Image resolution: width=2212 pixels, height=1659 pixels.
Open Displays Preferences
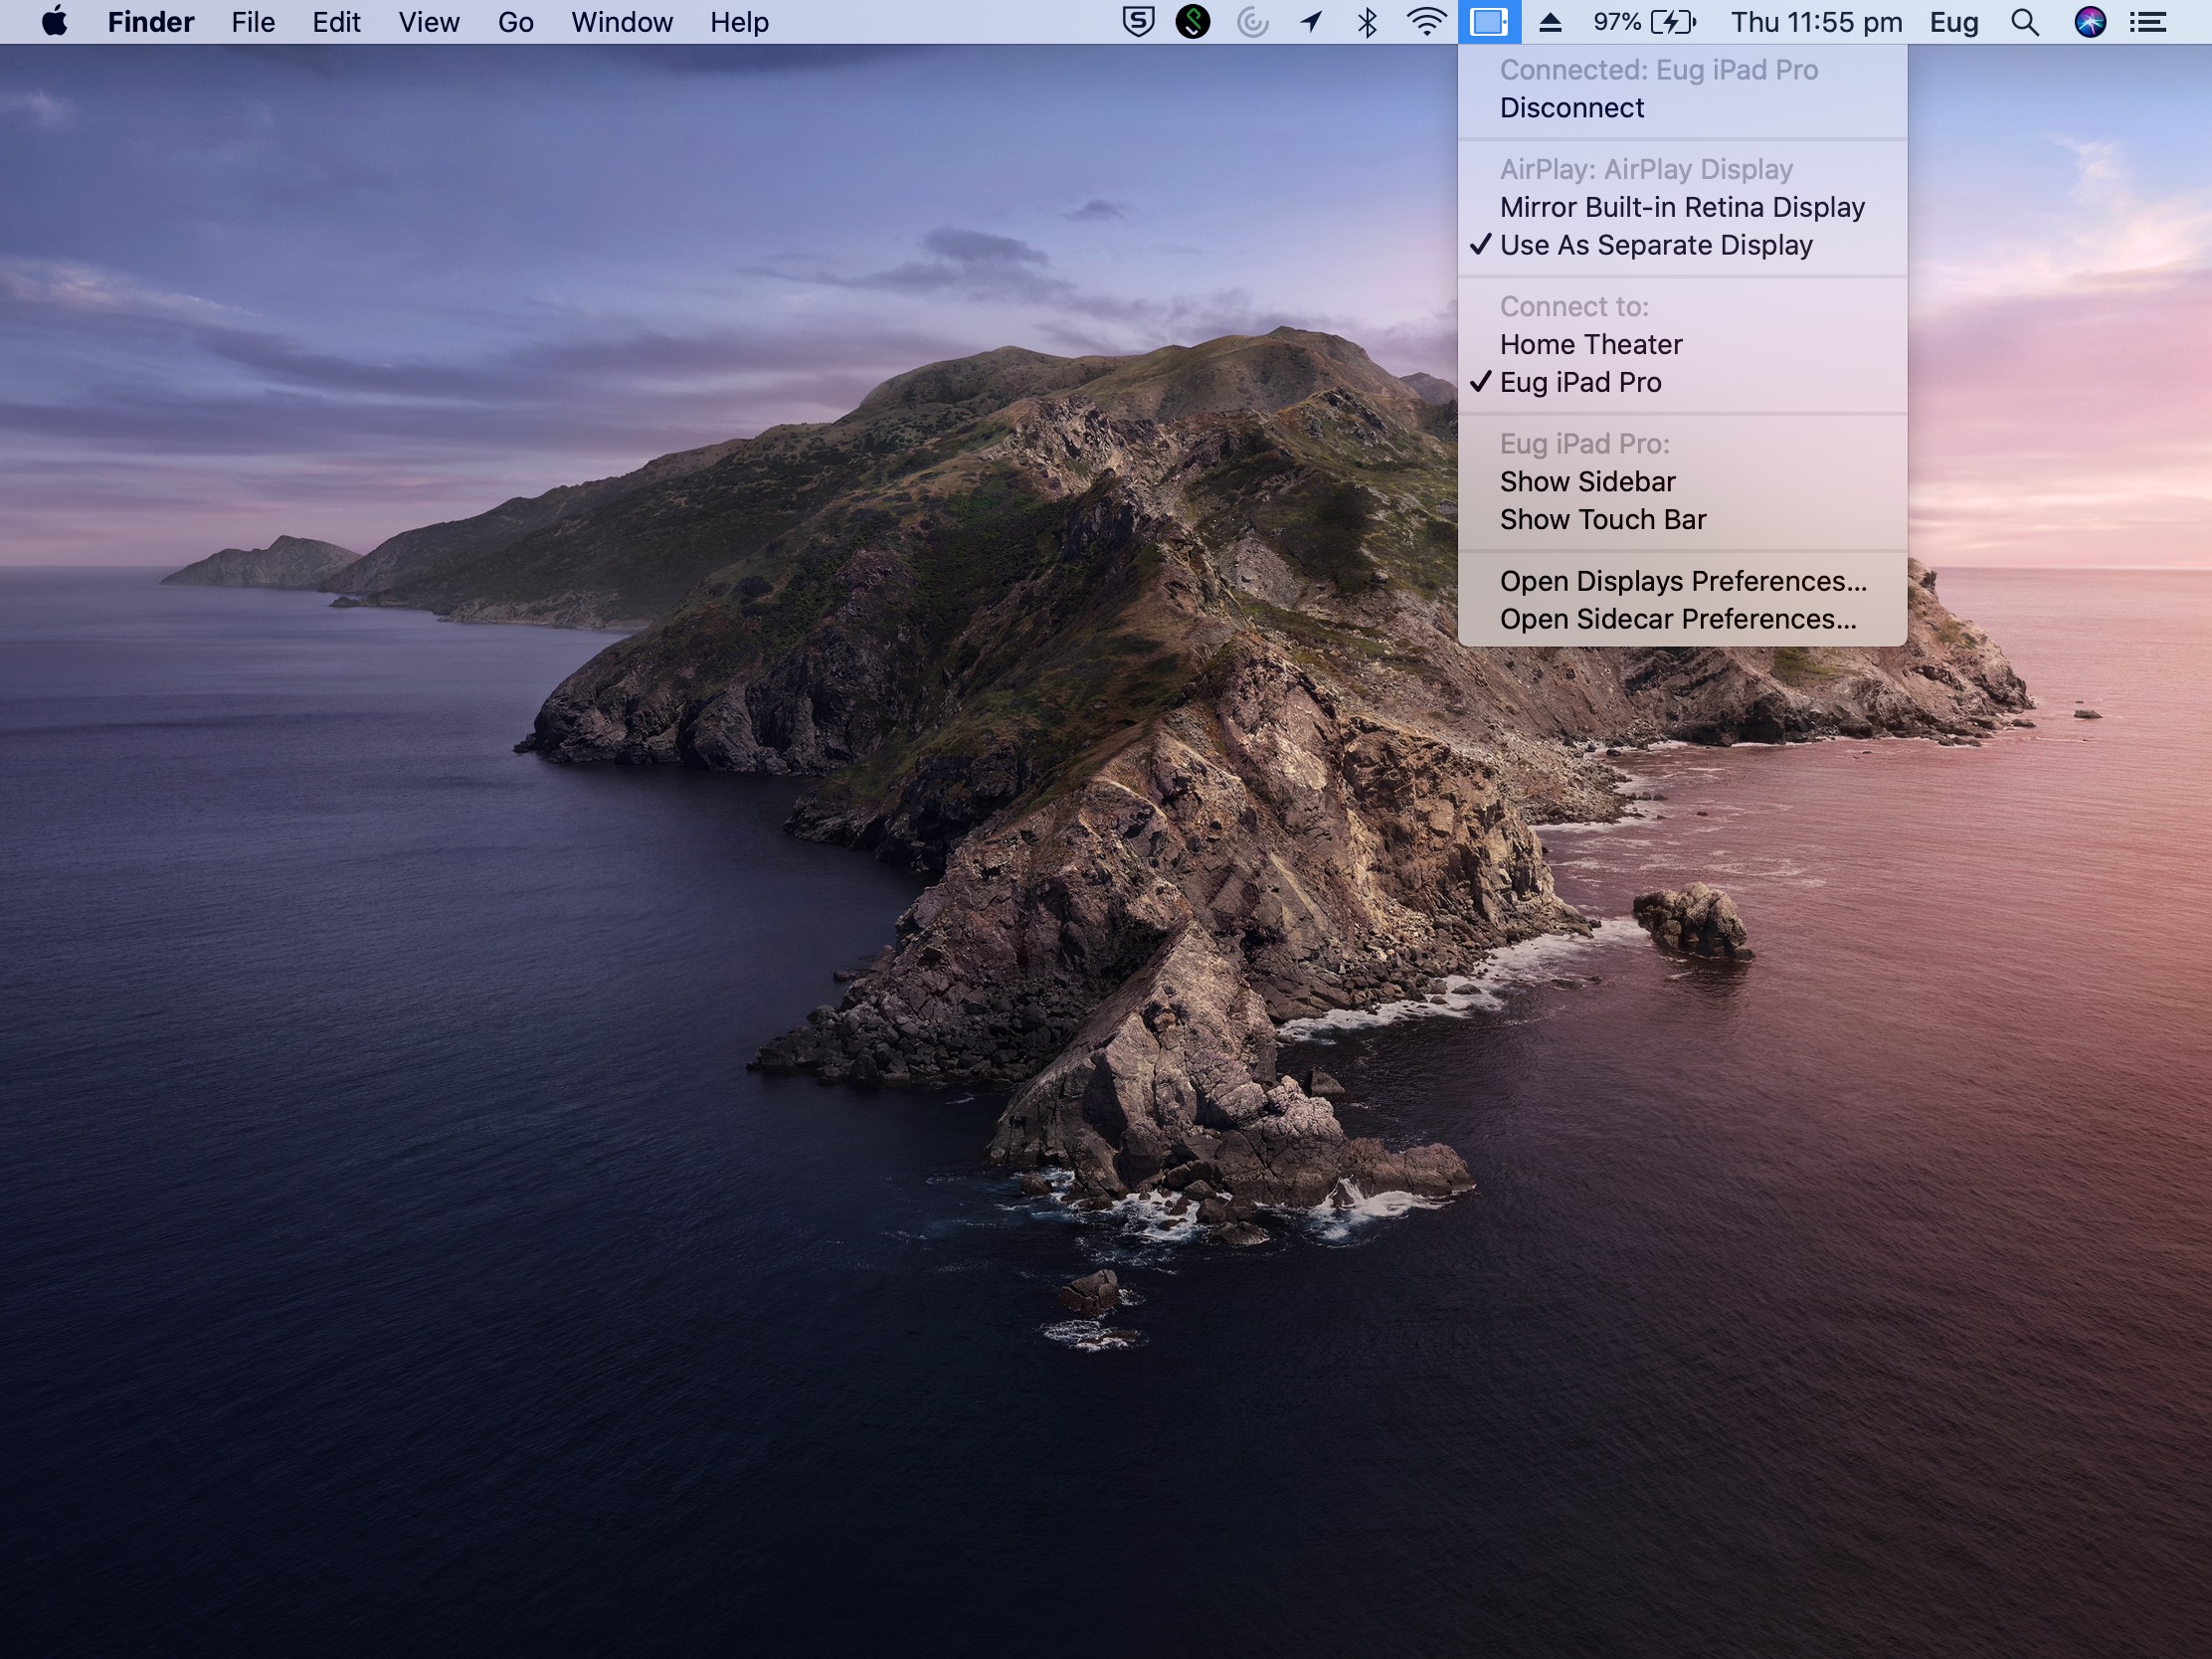coord(1682,581)
